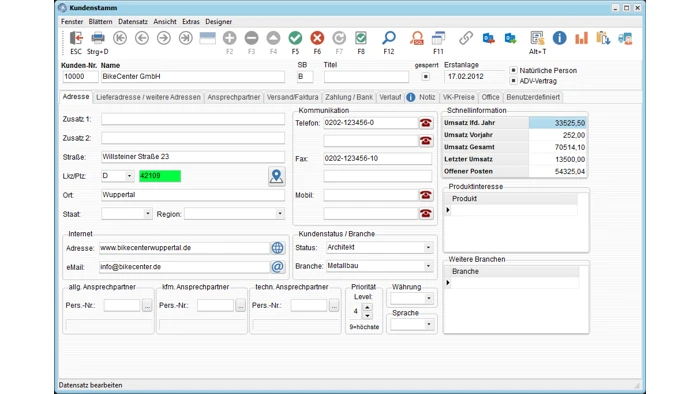Toggle the gesperrt checkbox
This screenshot has width=700, height=394.
point(425,77)
